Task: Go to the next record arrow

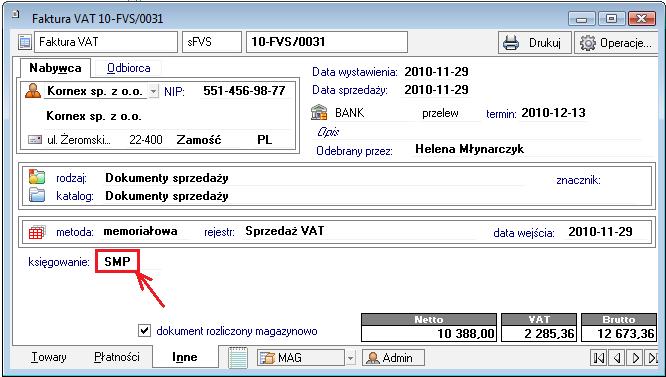Action: (635, 358)
